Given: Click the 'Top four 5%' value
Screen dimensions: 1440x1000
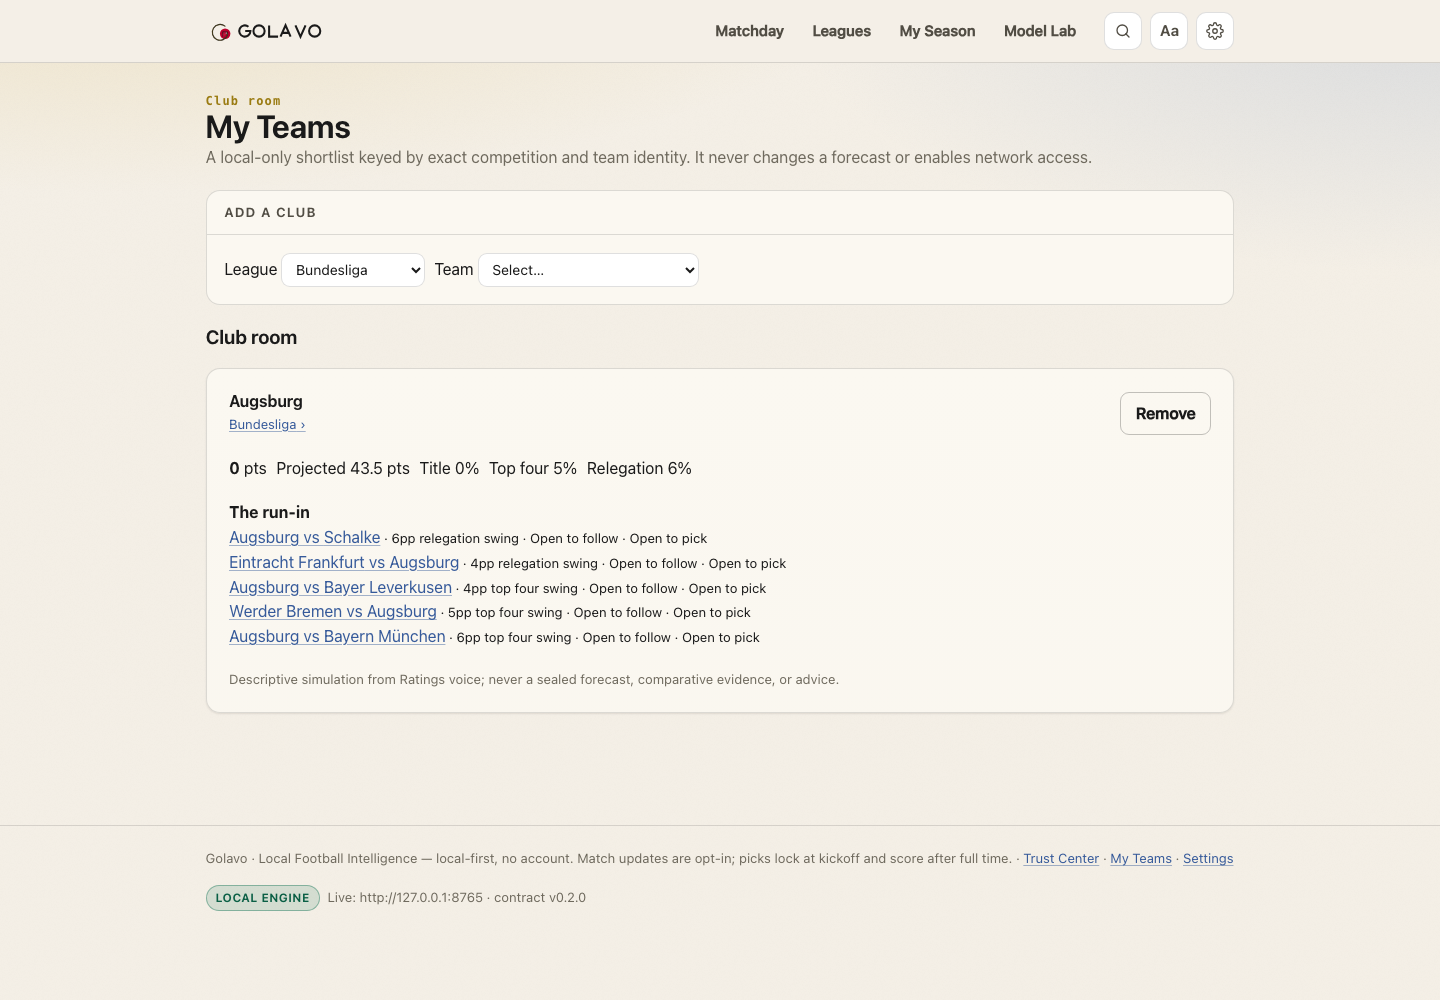Looking at the screenshot, I should pyautogui.click(x=533, y=469).
